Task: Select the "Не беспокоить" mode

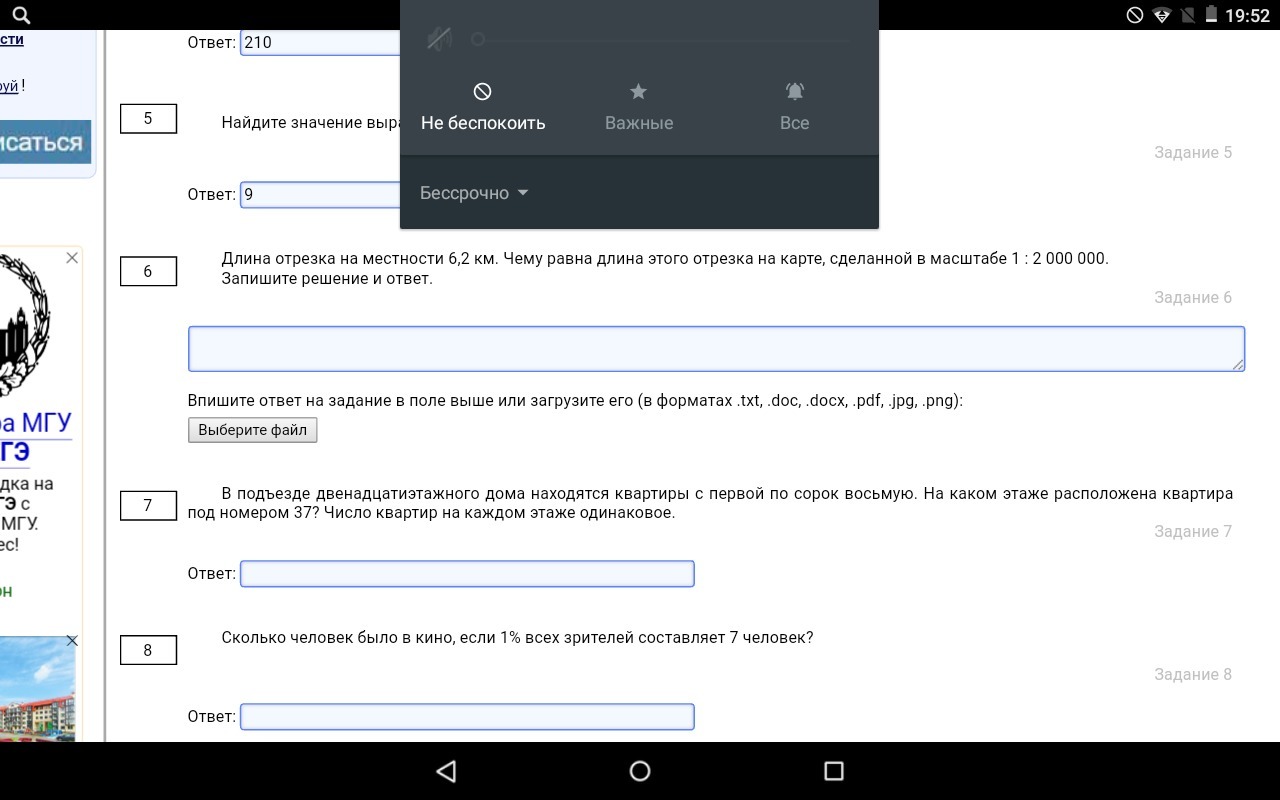Action: [x=483, y=107]
